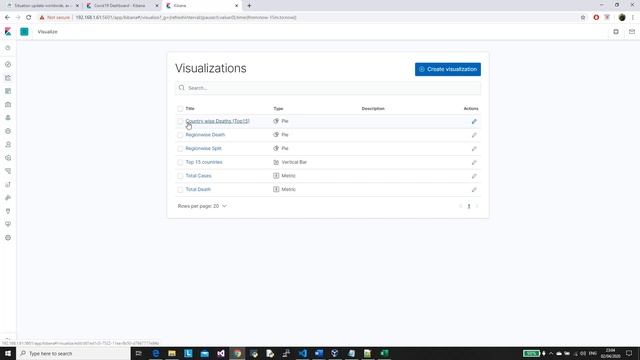Open Machine Learning icon in sidebar
Image resolution: width=640 pixels, height=360 pixels.
[8, 131]
